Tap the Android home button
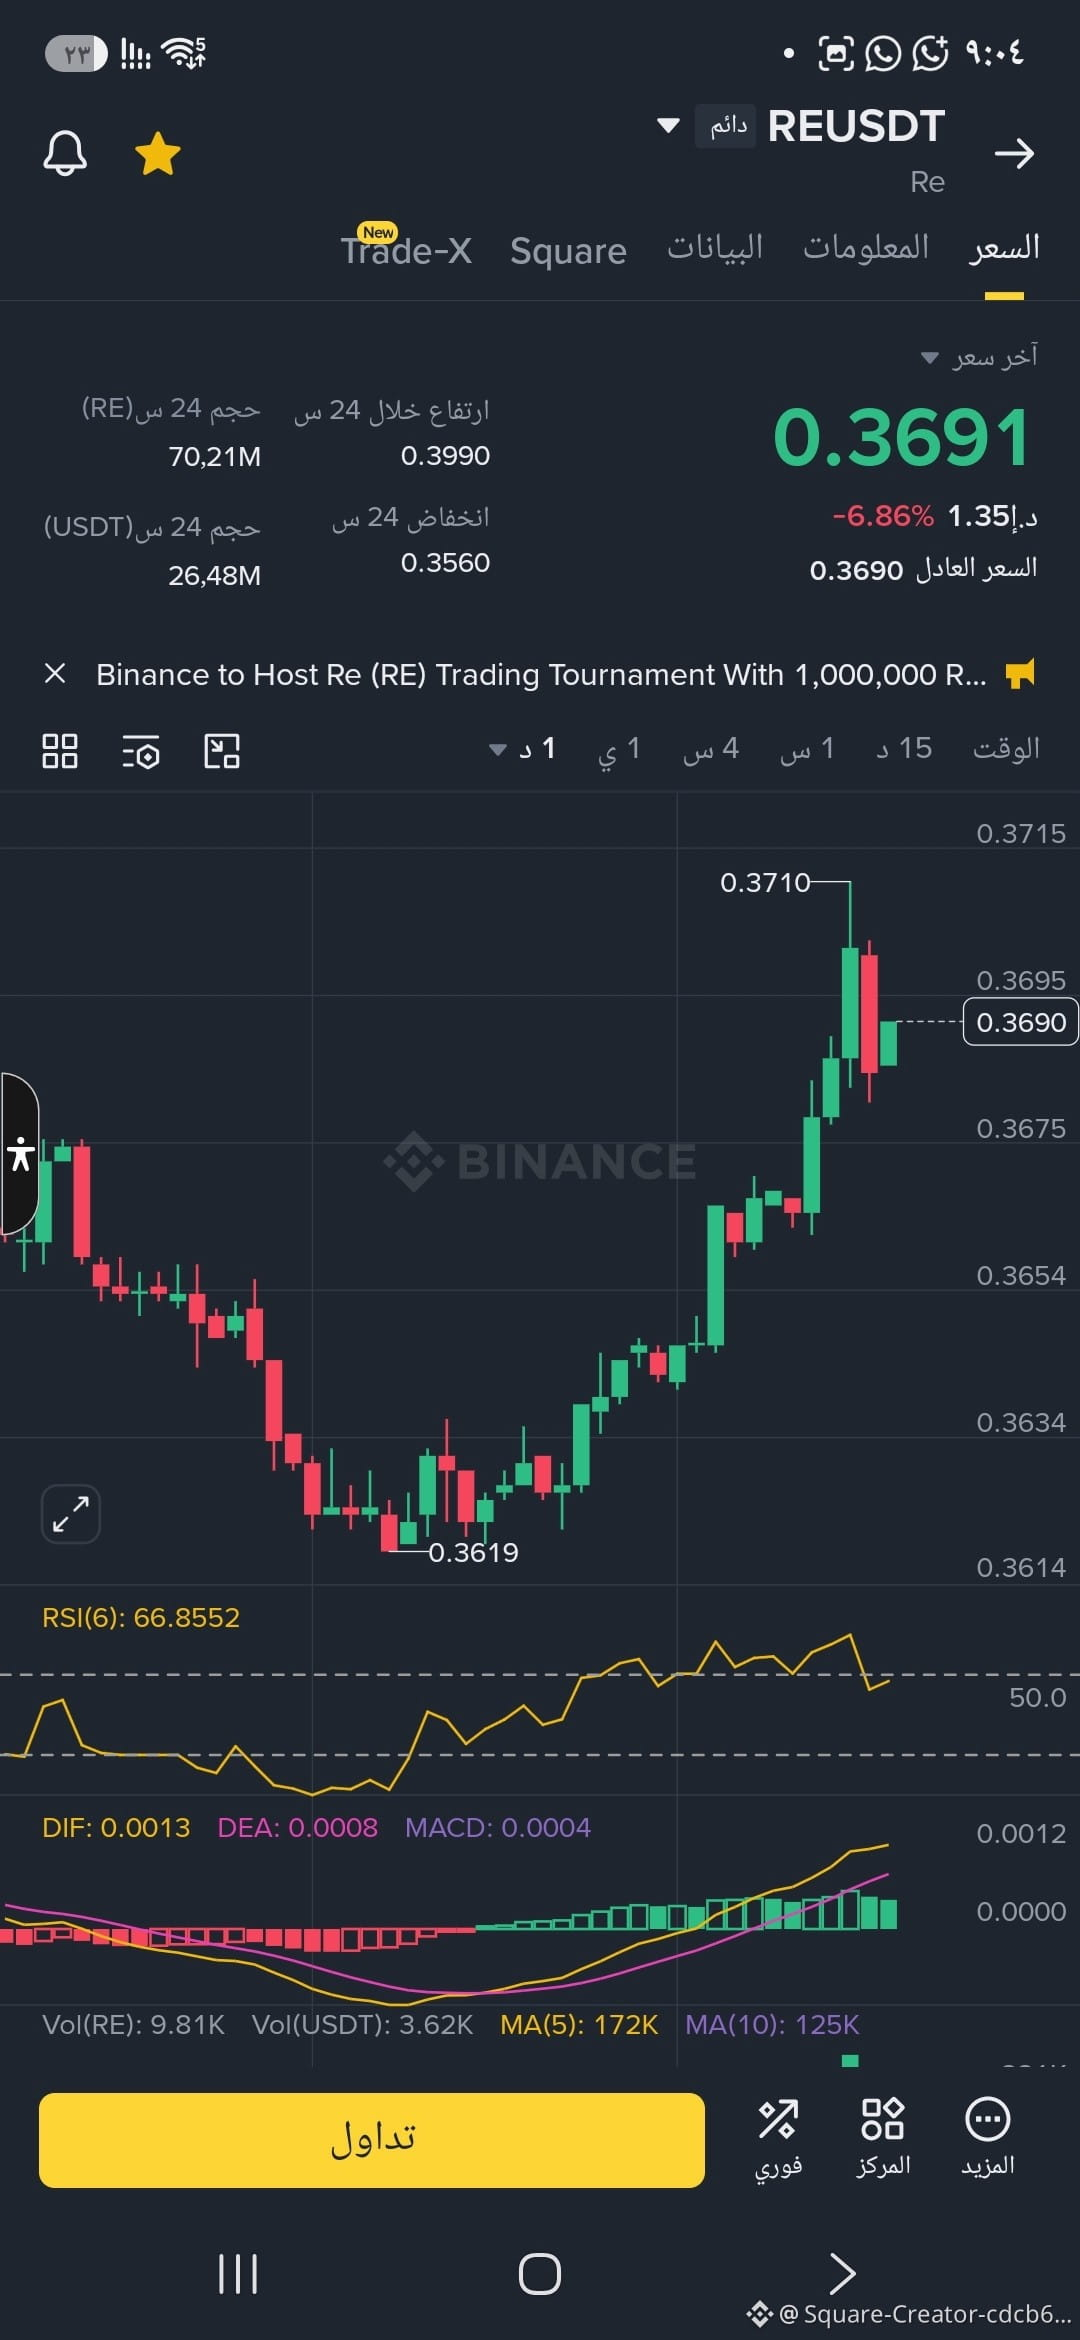 click(x=540, y=2274)
